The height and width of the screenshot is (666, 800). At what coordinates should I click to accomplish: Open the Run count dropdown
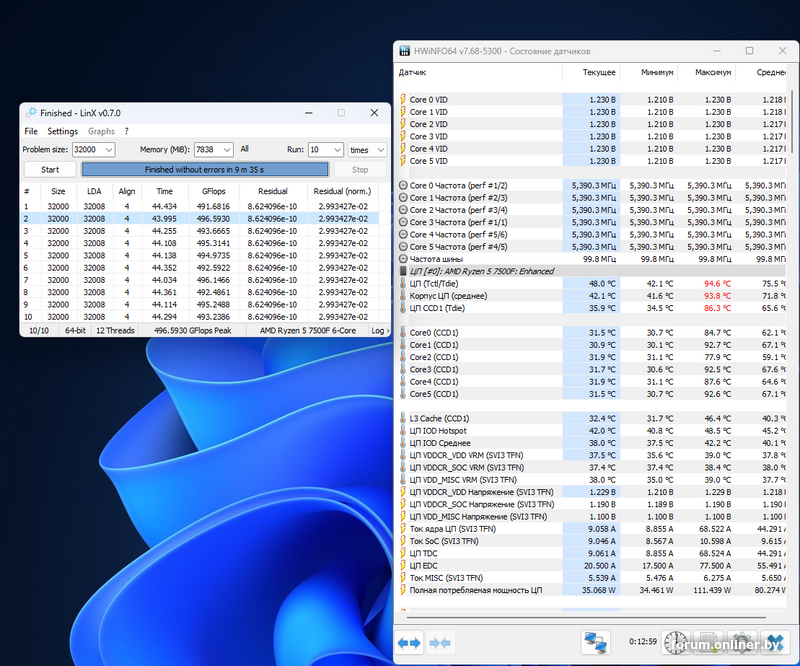[x=338, y=150]
